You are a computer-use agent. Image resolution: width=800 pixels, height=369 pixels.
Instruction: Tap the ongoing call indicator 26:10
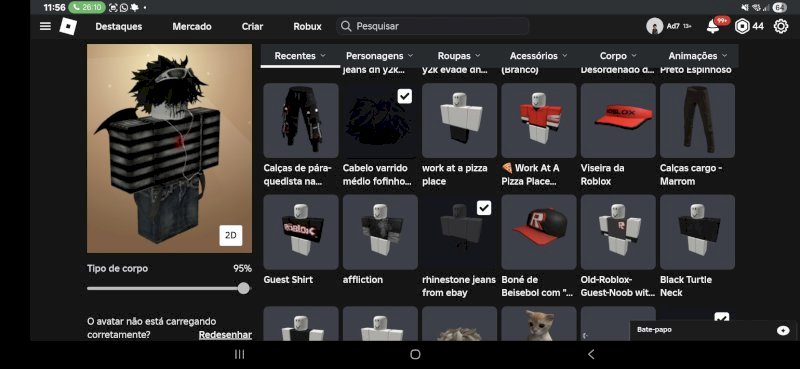click(86, 8)
